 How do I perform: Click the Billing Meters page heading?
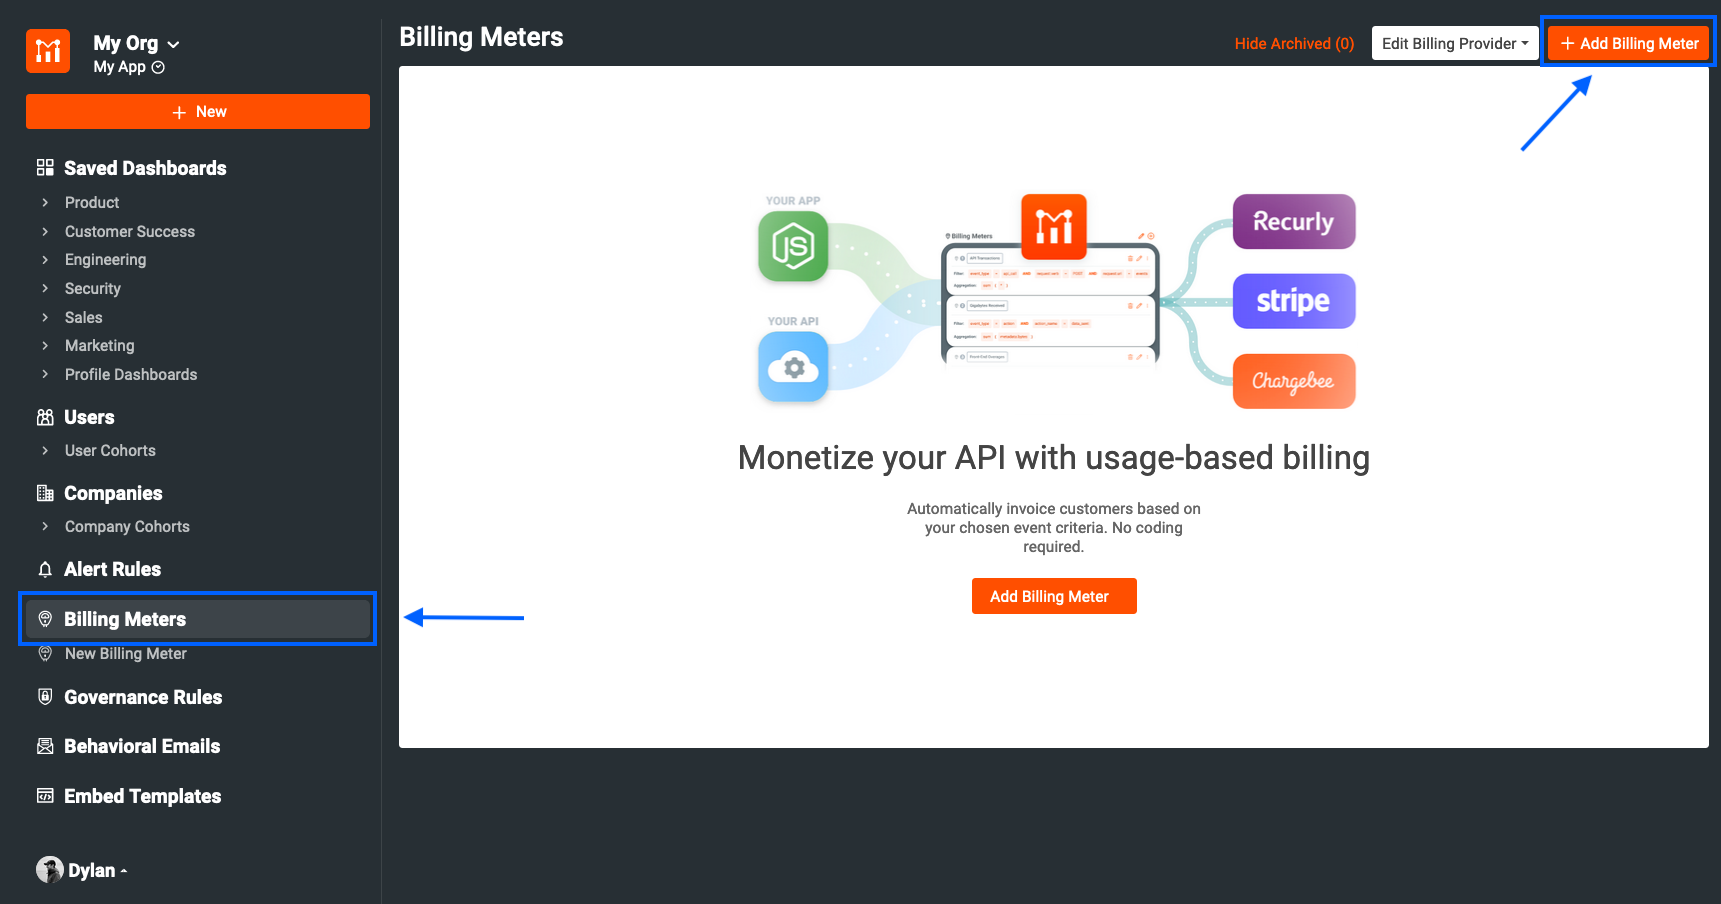[481, 38]
